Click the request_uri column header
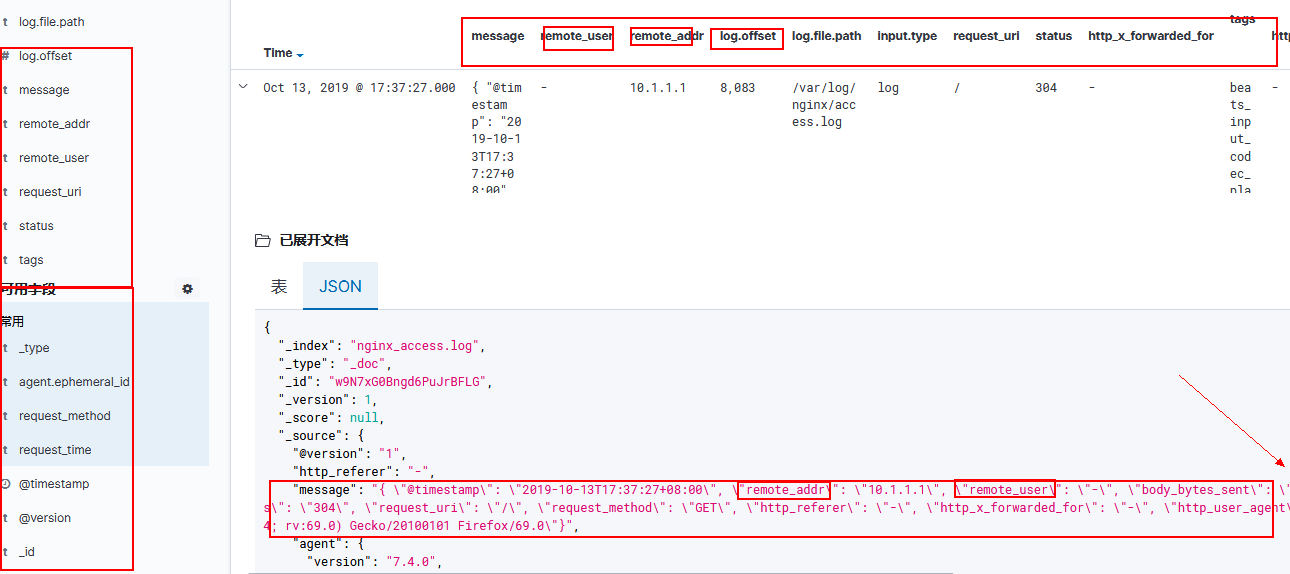 point(986,36)
